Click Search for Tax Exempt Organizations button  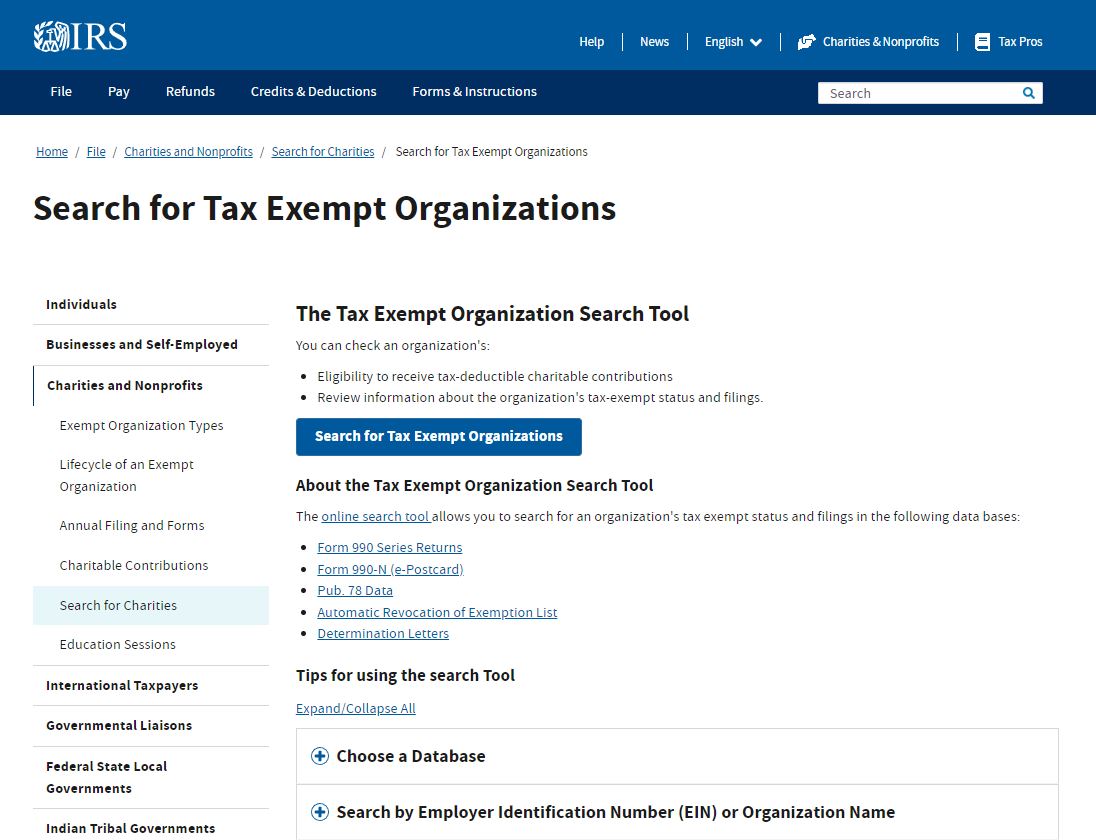[x=439, y=437]
